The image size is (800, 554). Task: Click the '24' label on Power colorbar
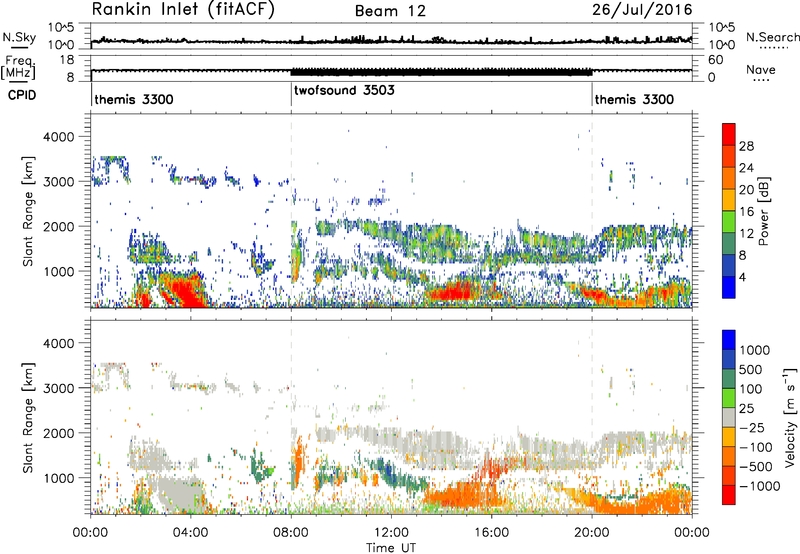pyautogui.click(x=746, y=168)
